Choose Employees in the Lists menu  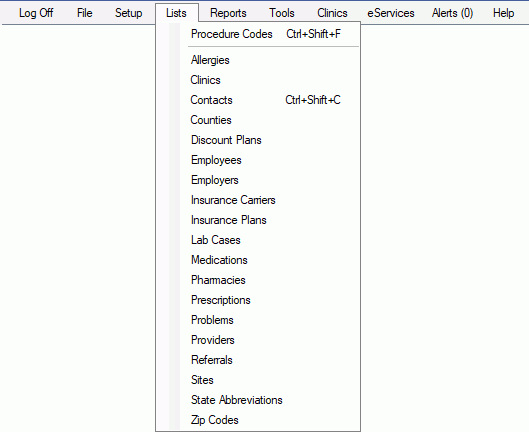tap(258, 160)
